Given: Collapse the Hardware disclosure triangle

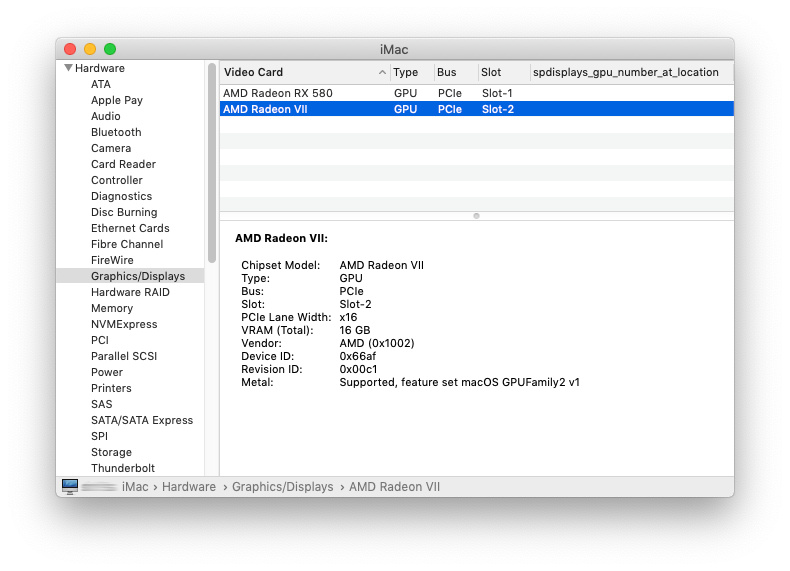Looking at the screenshot, I should coord(69,68).
